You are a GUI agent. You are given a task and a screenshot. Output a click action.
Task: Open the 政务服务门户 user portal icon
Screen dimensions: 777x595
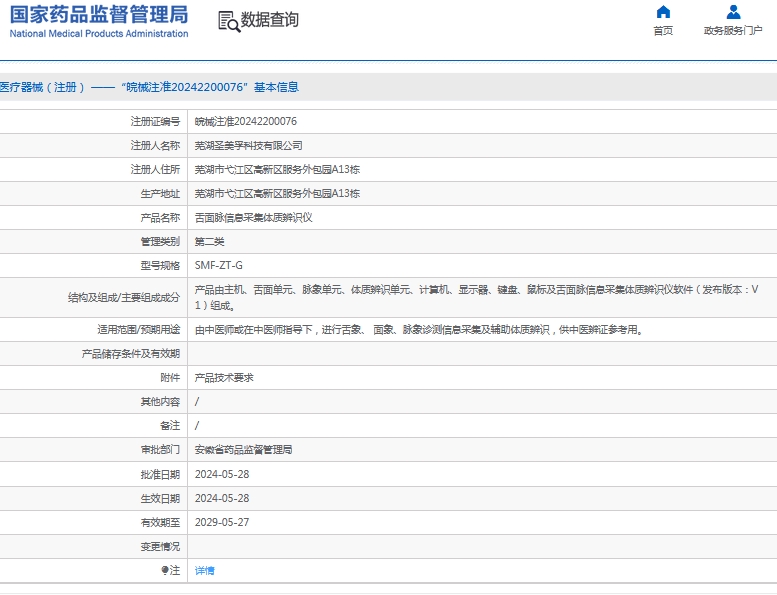(x=733, y=11)
